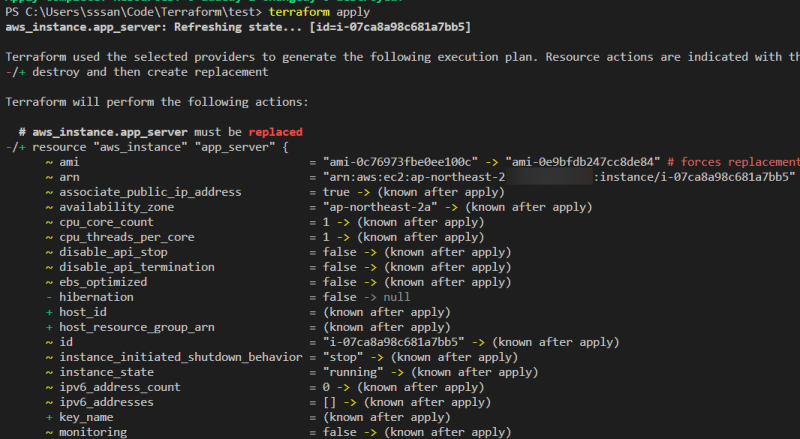Screen dimensions: 800x439
Task: Click the ebs_optimized attribute name
Action: (103, 282)
